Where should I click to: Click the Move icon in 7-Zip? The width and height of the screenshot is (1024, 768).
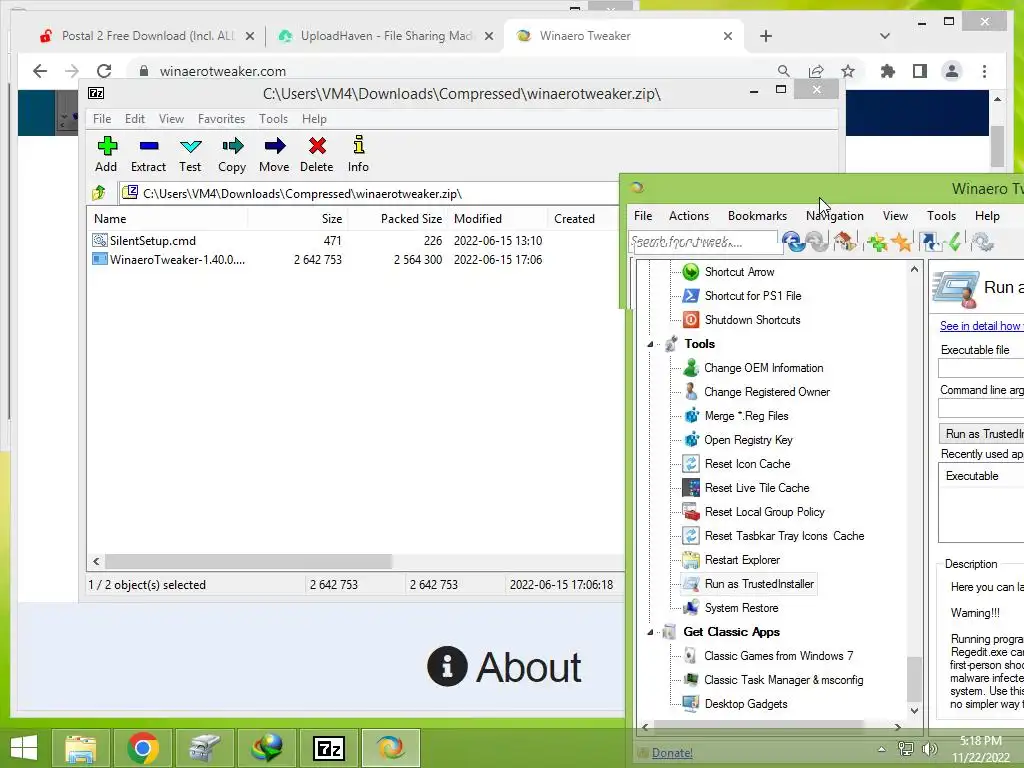coord(275,146)
